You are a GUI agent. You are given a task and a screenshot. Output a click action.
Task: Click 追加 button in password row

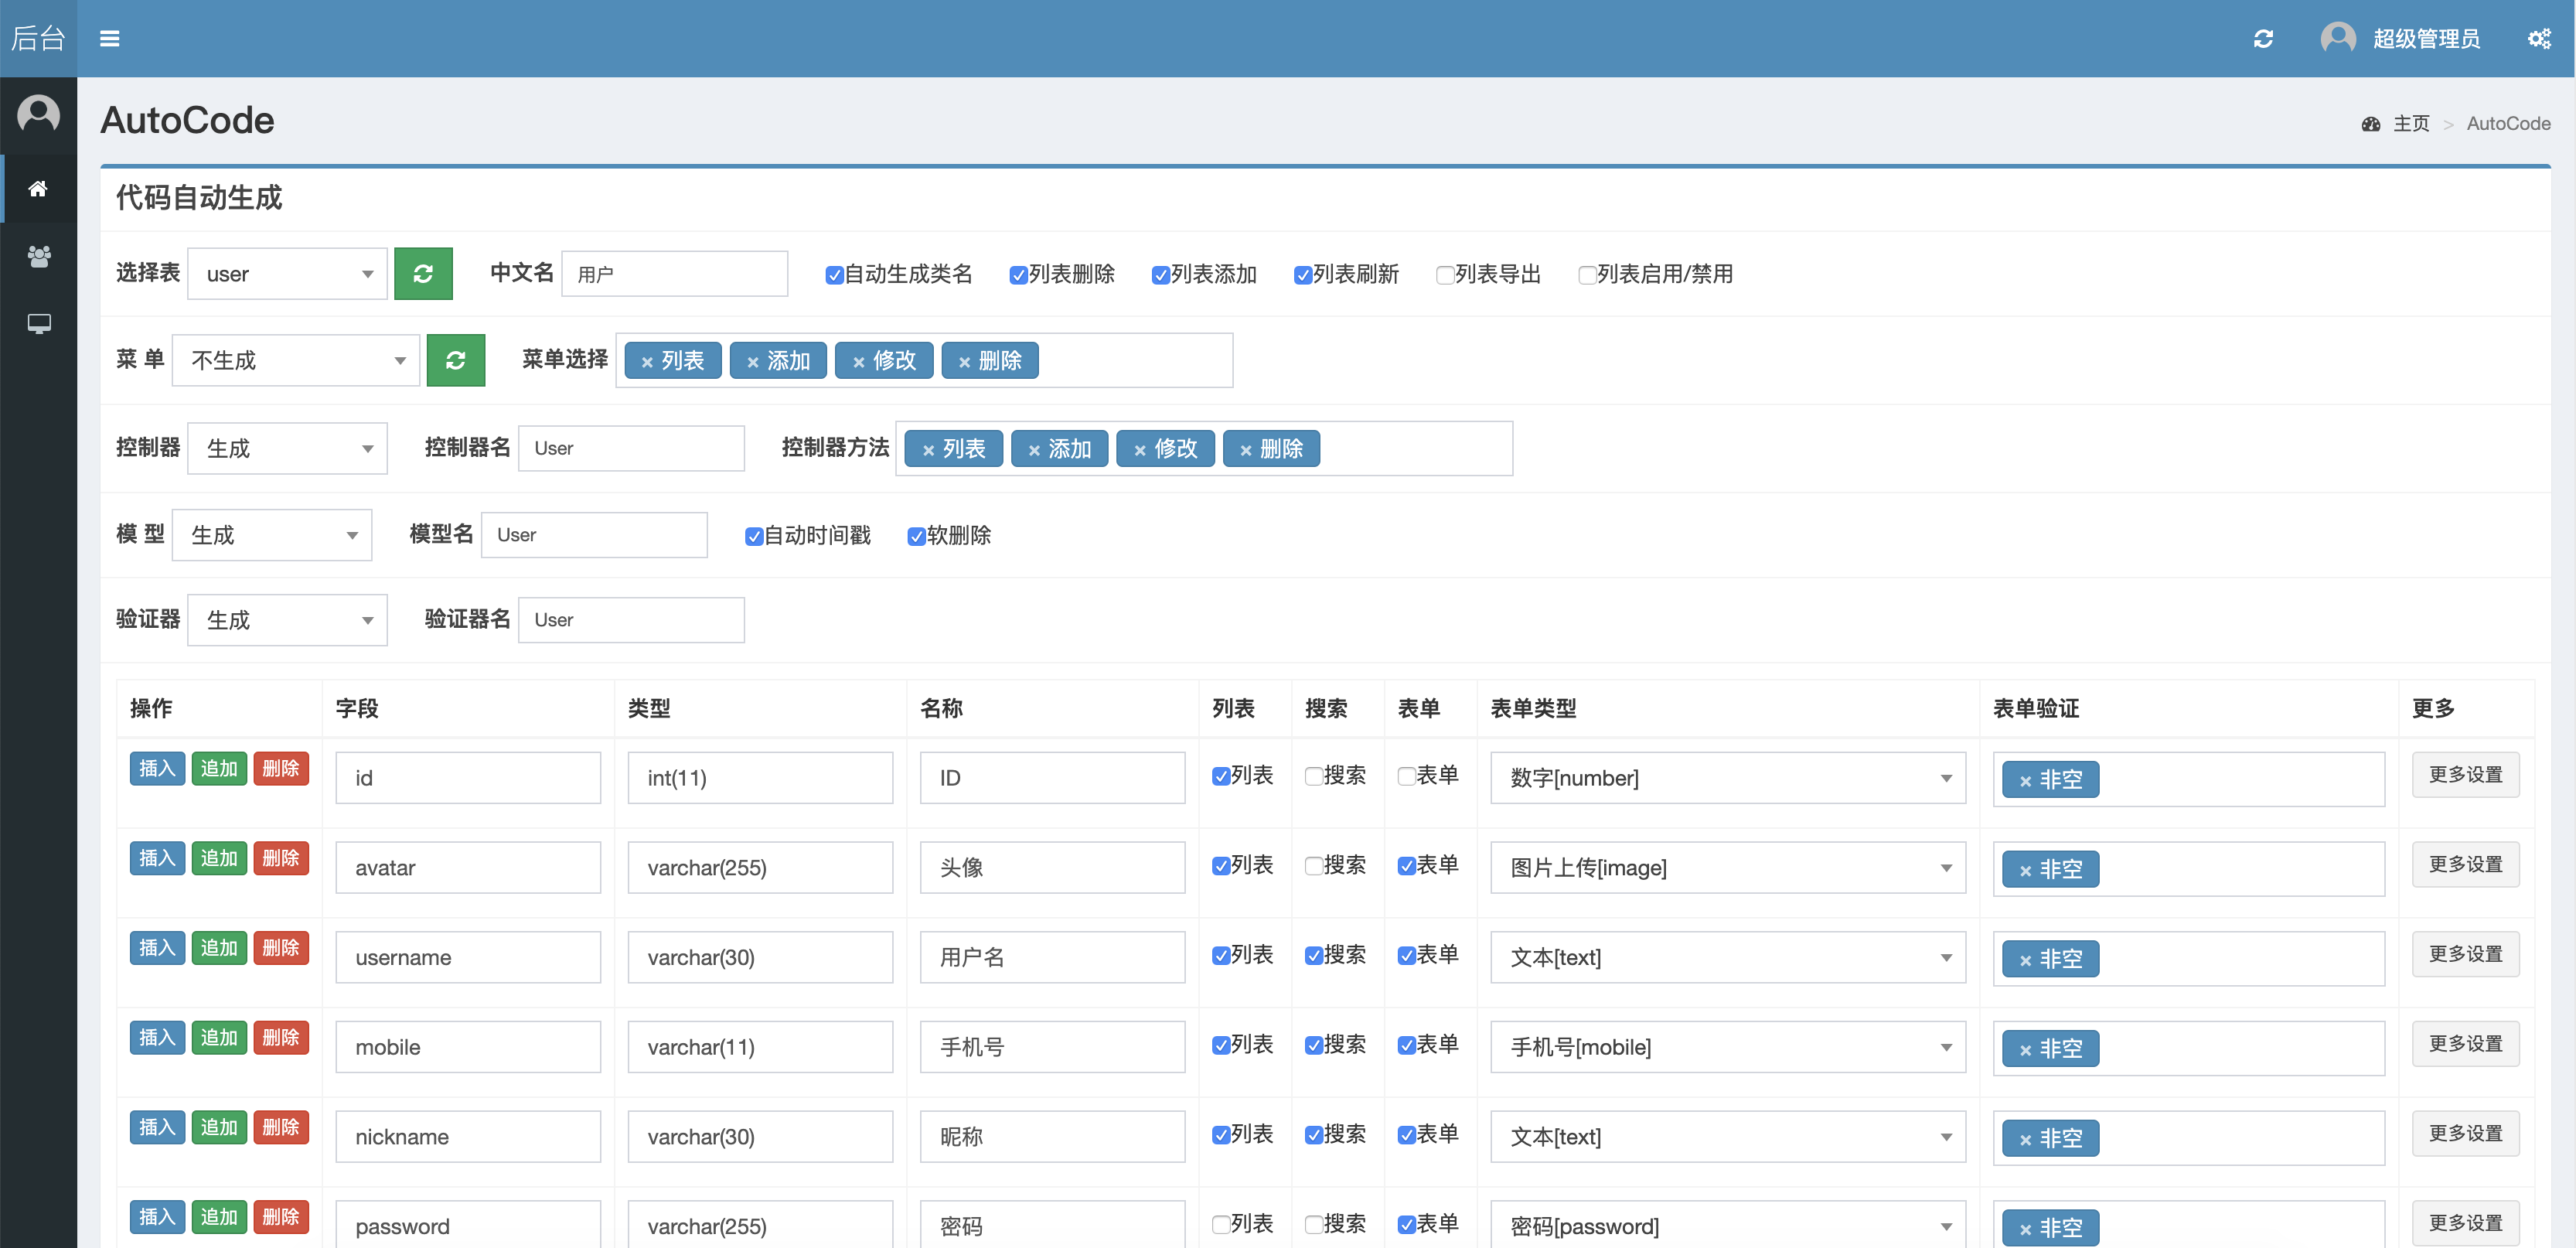pos(219,1217)
